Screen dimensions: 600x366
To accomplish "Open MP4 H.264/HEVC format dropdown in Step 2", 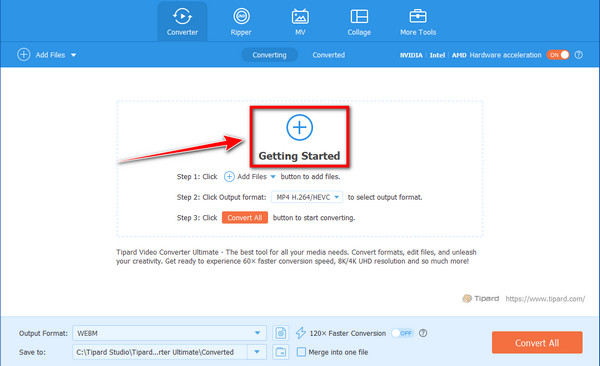I will [x=307, y=197].
